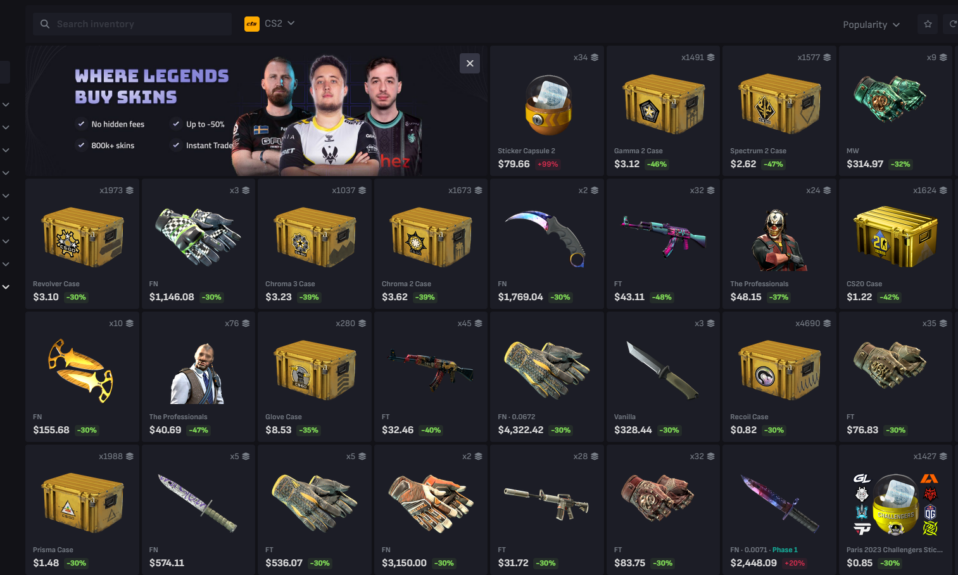
Task: Click the search magnifier icon
Action: pos(45,24)
